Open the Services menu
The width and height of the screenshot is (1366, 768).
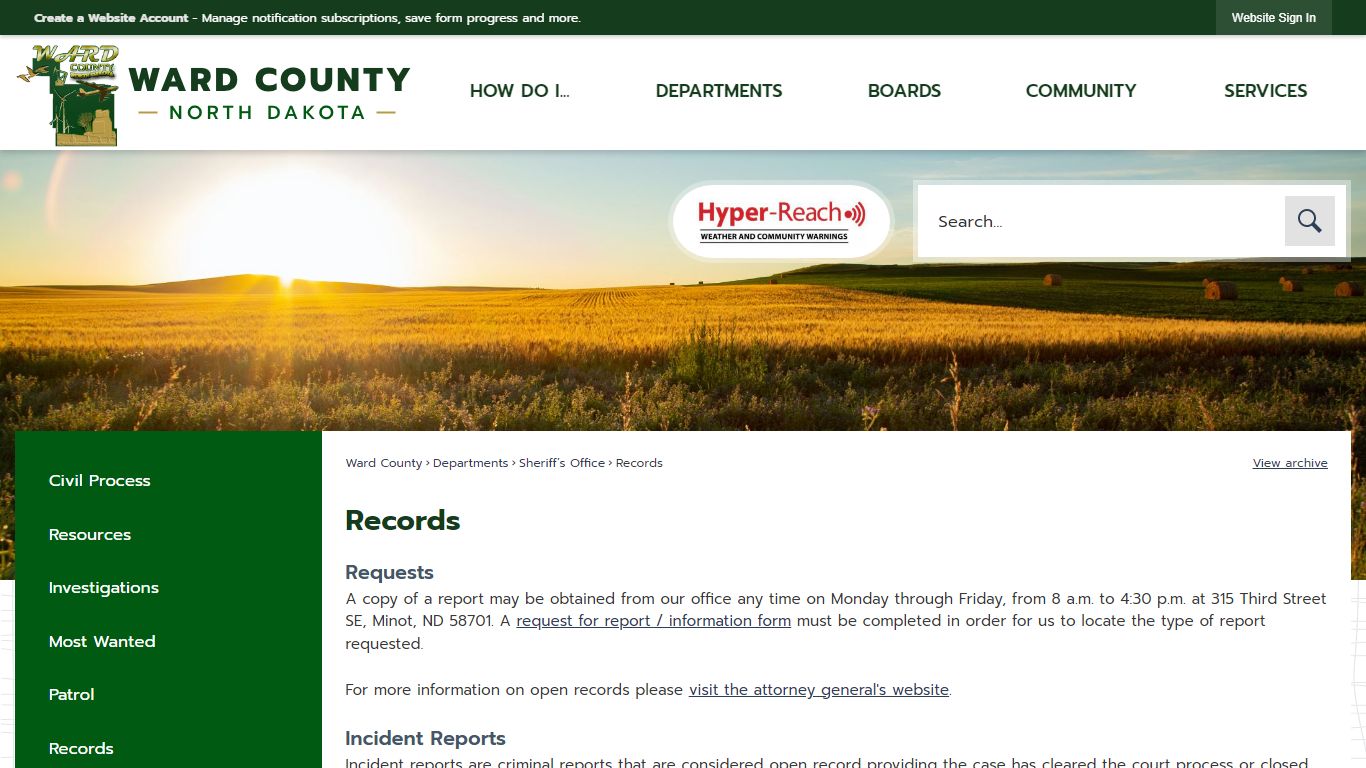coord(1265,91)
